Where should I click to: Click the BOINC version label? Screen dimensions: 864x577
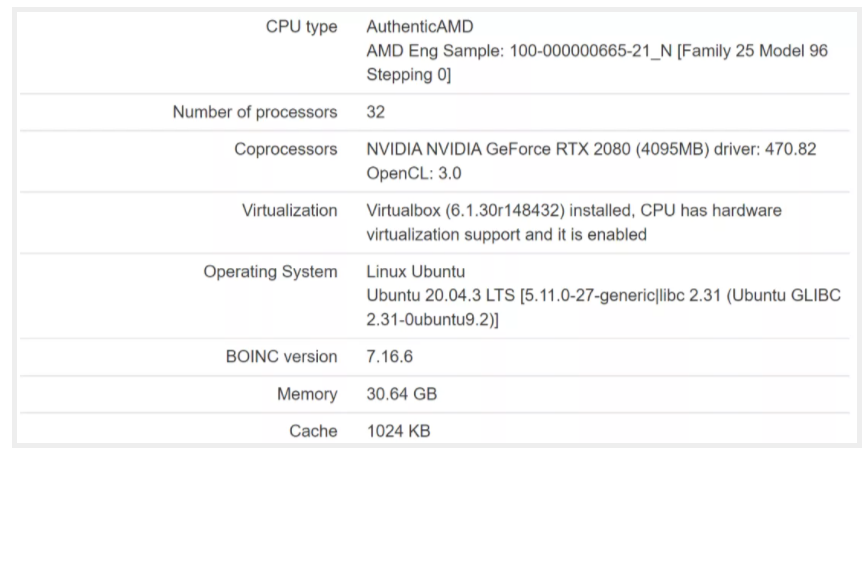282,357
